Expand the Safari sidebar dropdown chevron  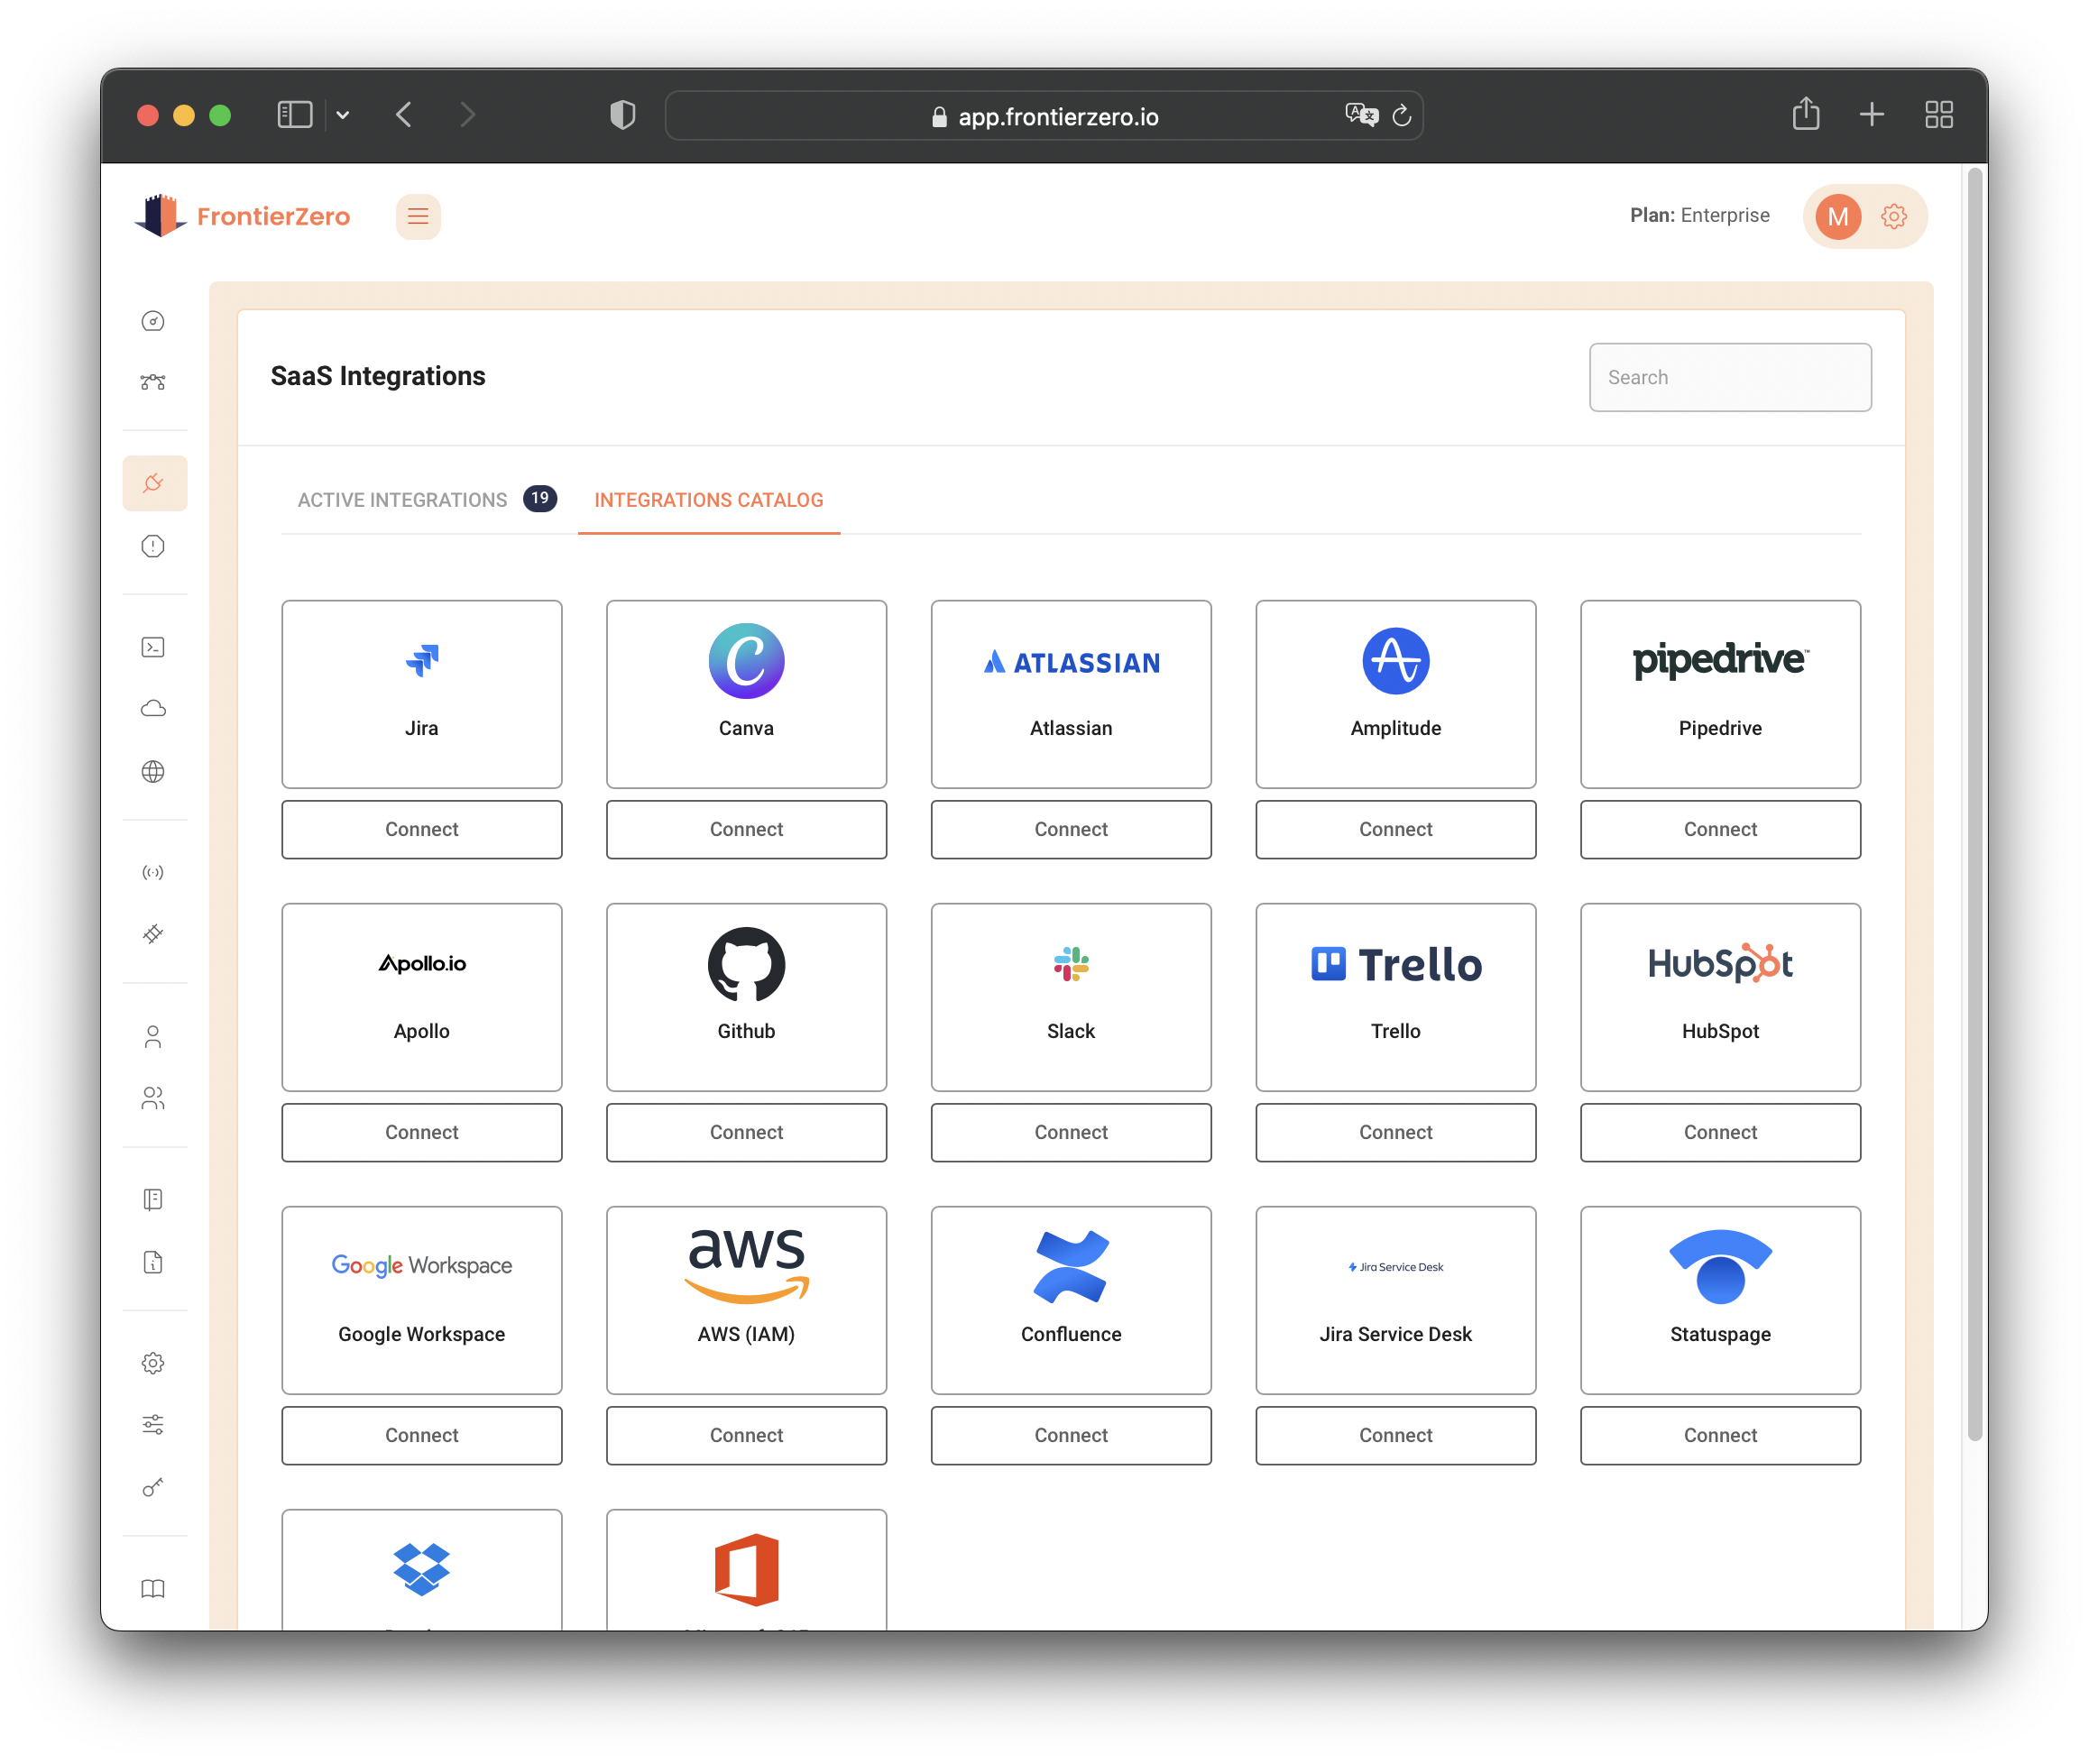click(x=343, y=115)
